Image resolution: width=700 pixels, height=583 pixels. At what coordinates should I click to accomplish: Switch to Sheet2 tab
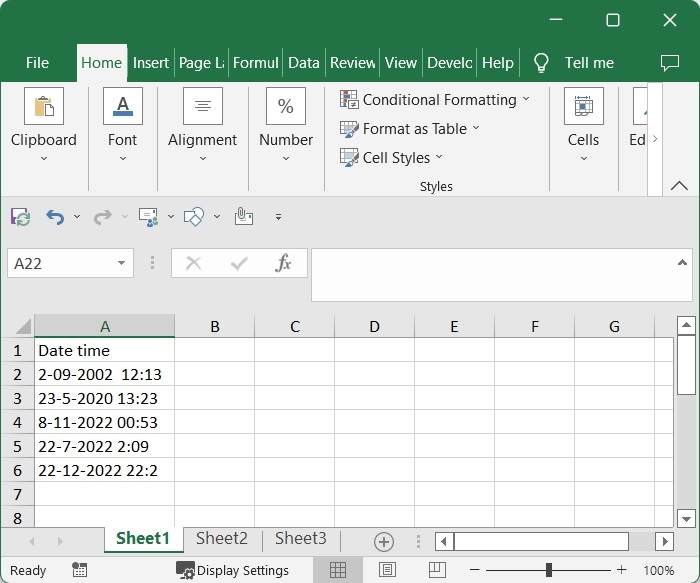[222, 539]
